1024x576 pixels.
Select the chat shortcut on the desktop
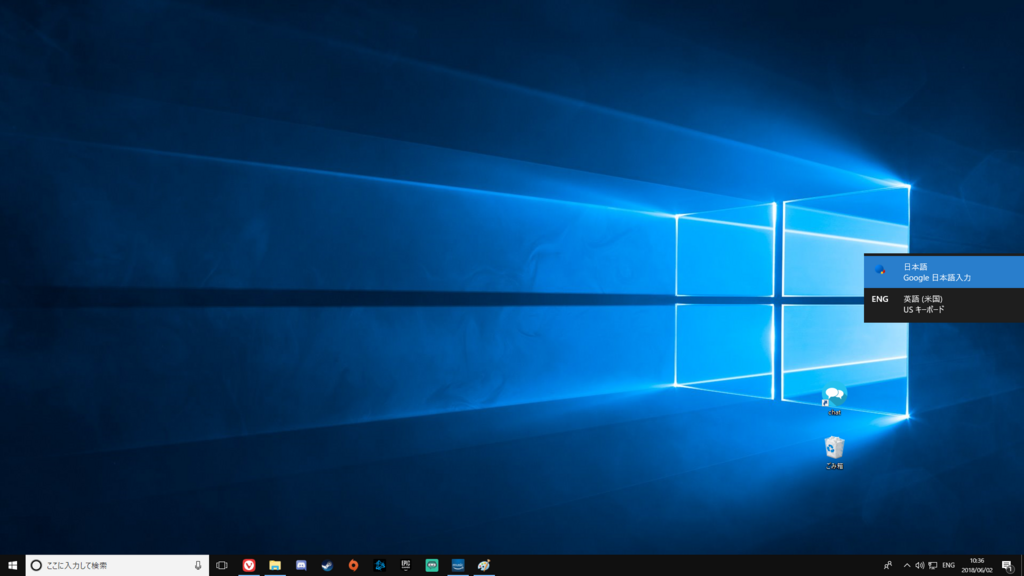(834, 400)
